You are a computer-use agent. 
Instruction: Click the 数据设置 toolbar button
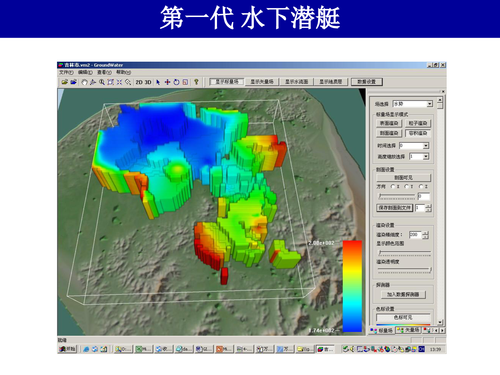click(x=366, y=82)
